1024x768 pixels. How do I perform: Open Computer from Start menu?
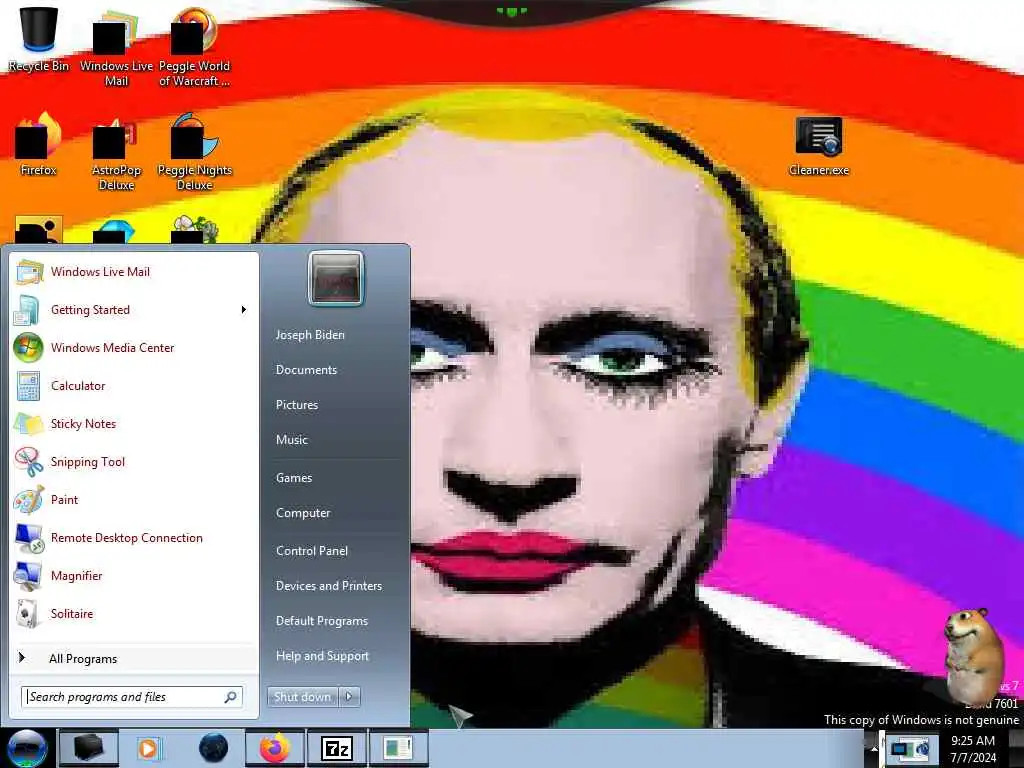[303, 513]
